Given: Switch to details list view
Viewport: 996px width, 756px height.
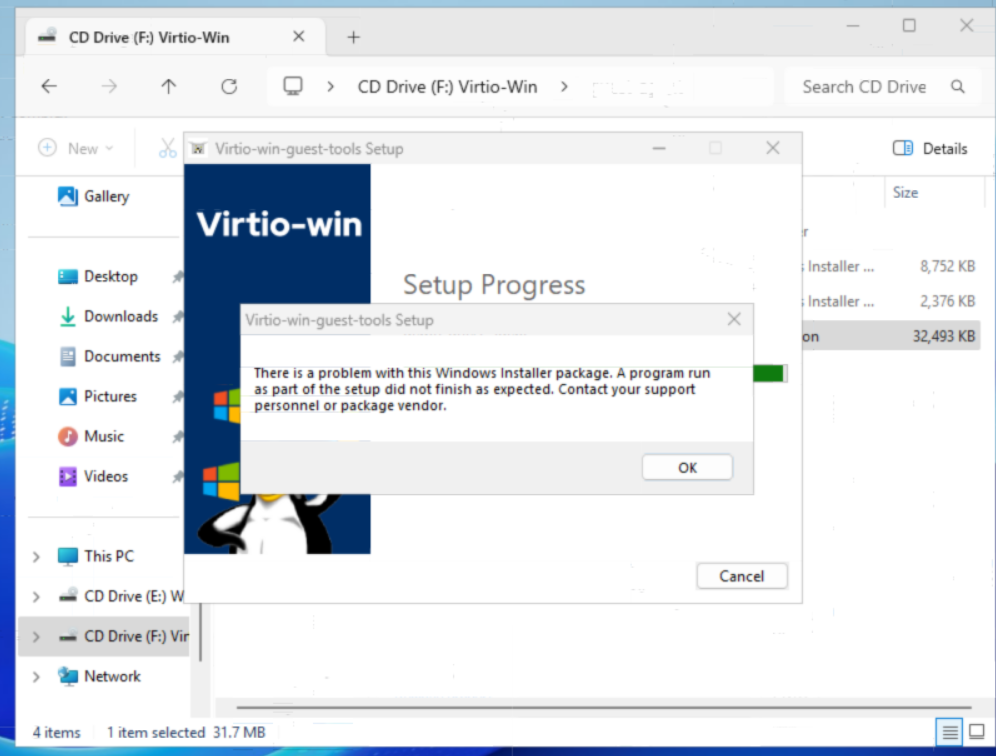Looking at the screenshot, I should [949, 732].
